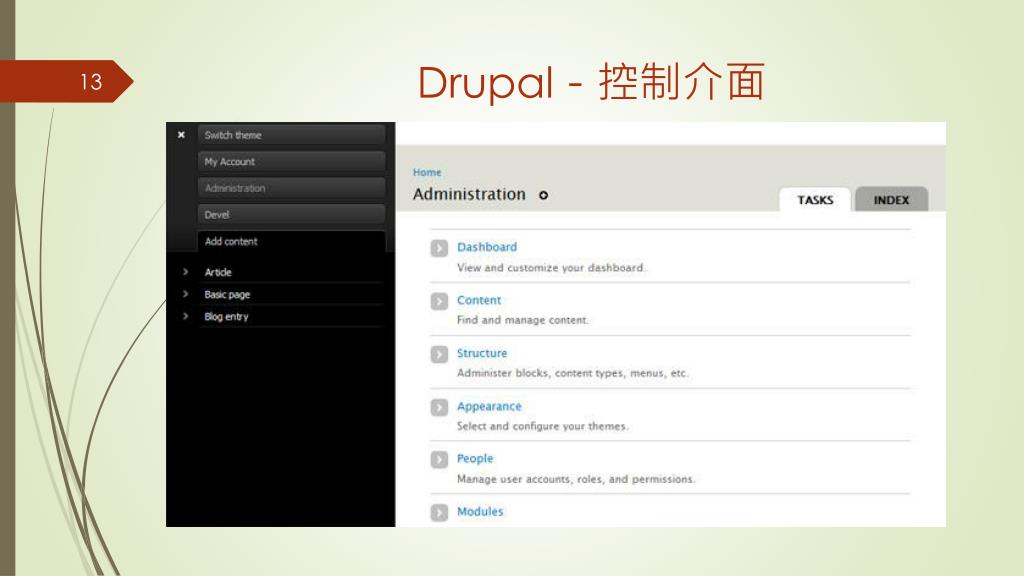Click text 'Administer blocks, content types, menus, etc.'
Image resolution: width=1024 pixels, height=576 pixels.
pyautogui.click(x=573, y=373)
